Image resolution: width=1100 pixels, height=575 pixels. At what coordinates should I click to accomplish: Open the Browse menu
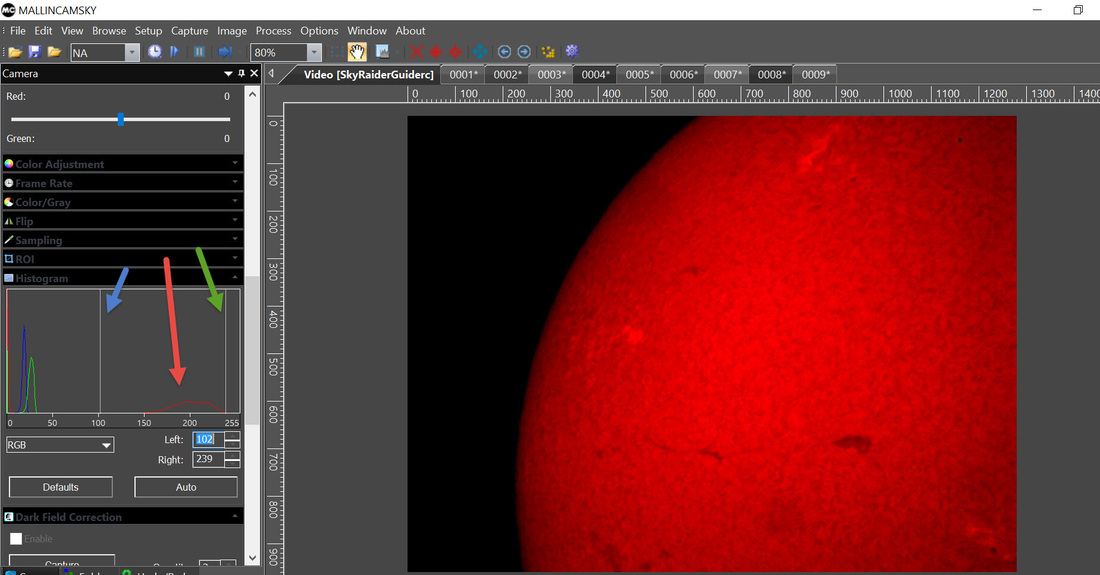[109, 31]
